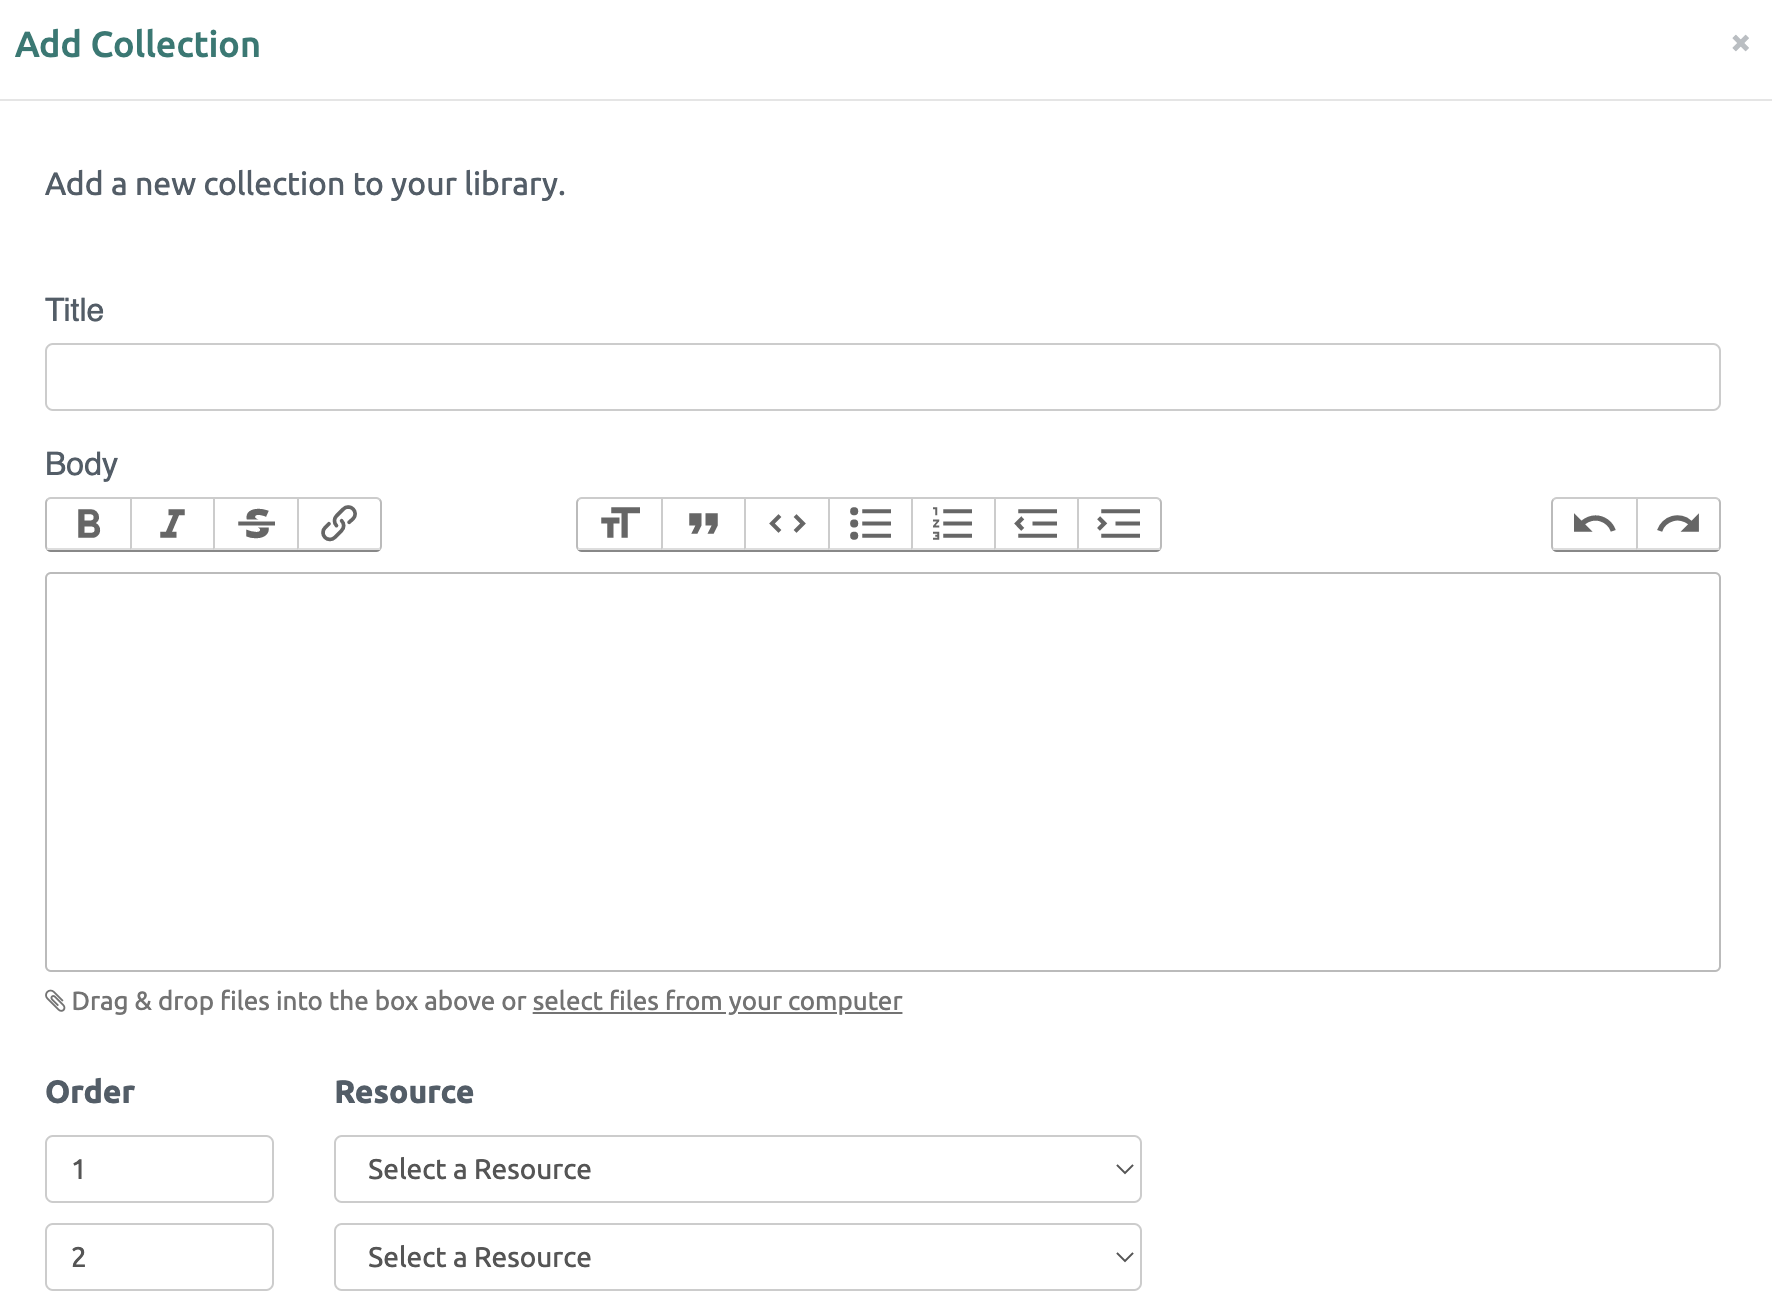Close the Add Collection dialog
1772x1308 pixels.
[x=1740, y=43]
